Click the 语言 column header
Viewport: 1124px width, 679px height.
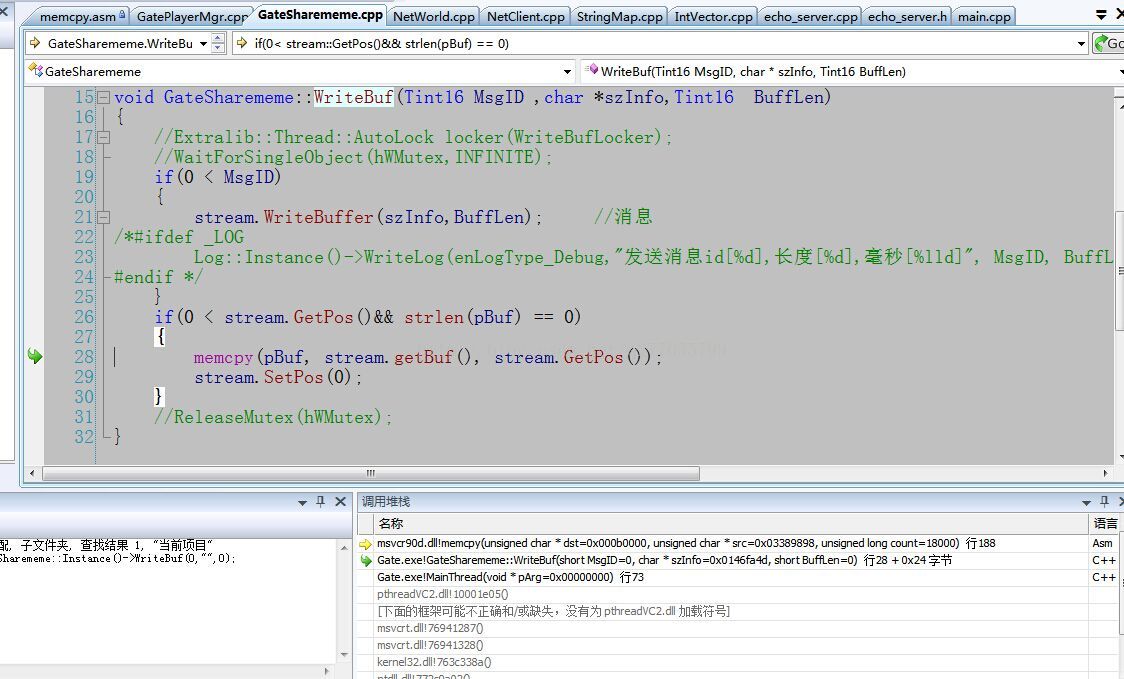click(1105, 523)
